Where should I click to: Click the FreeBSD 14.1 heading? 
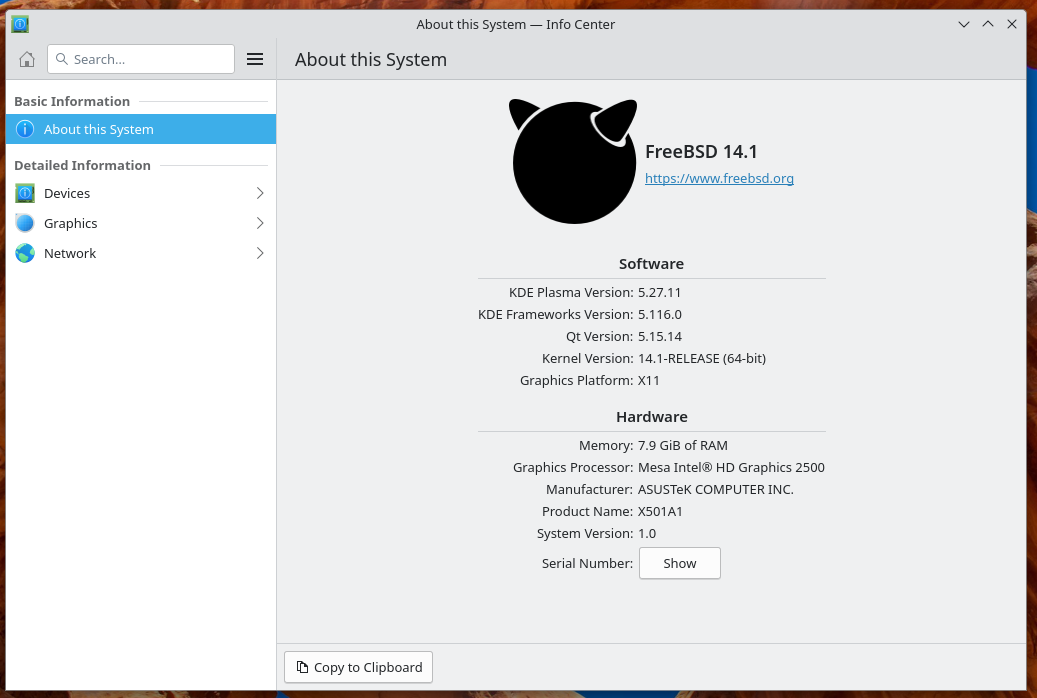tap(701, 152)
